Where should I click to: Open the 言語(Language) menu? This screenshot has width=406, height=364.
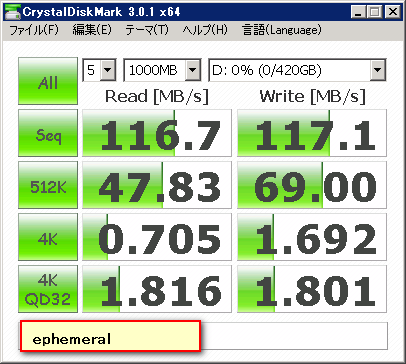[x=282, y=30]
